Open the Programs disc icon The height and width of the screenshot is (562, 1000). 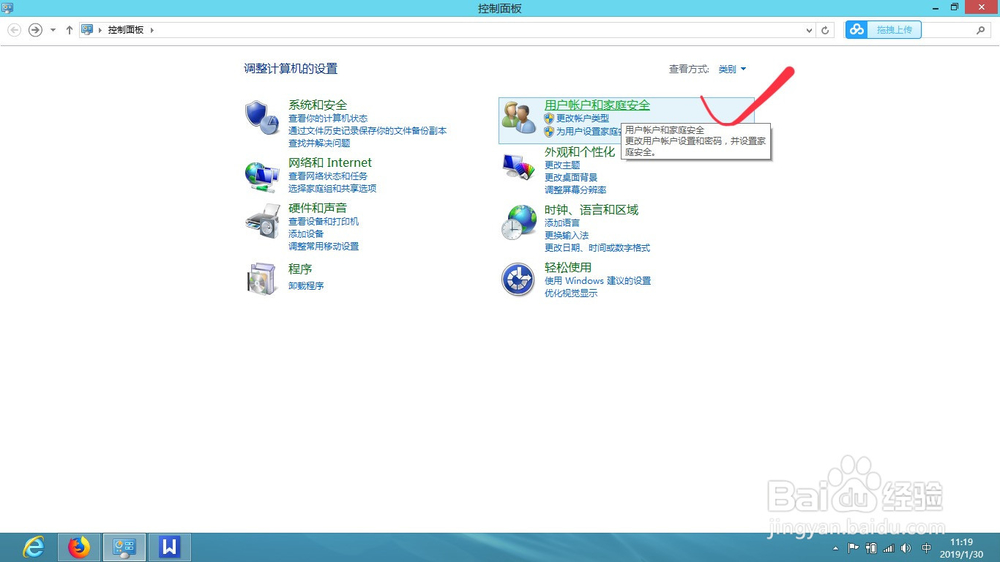pos(261,279)
